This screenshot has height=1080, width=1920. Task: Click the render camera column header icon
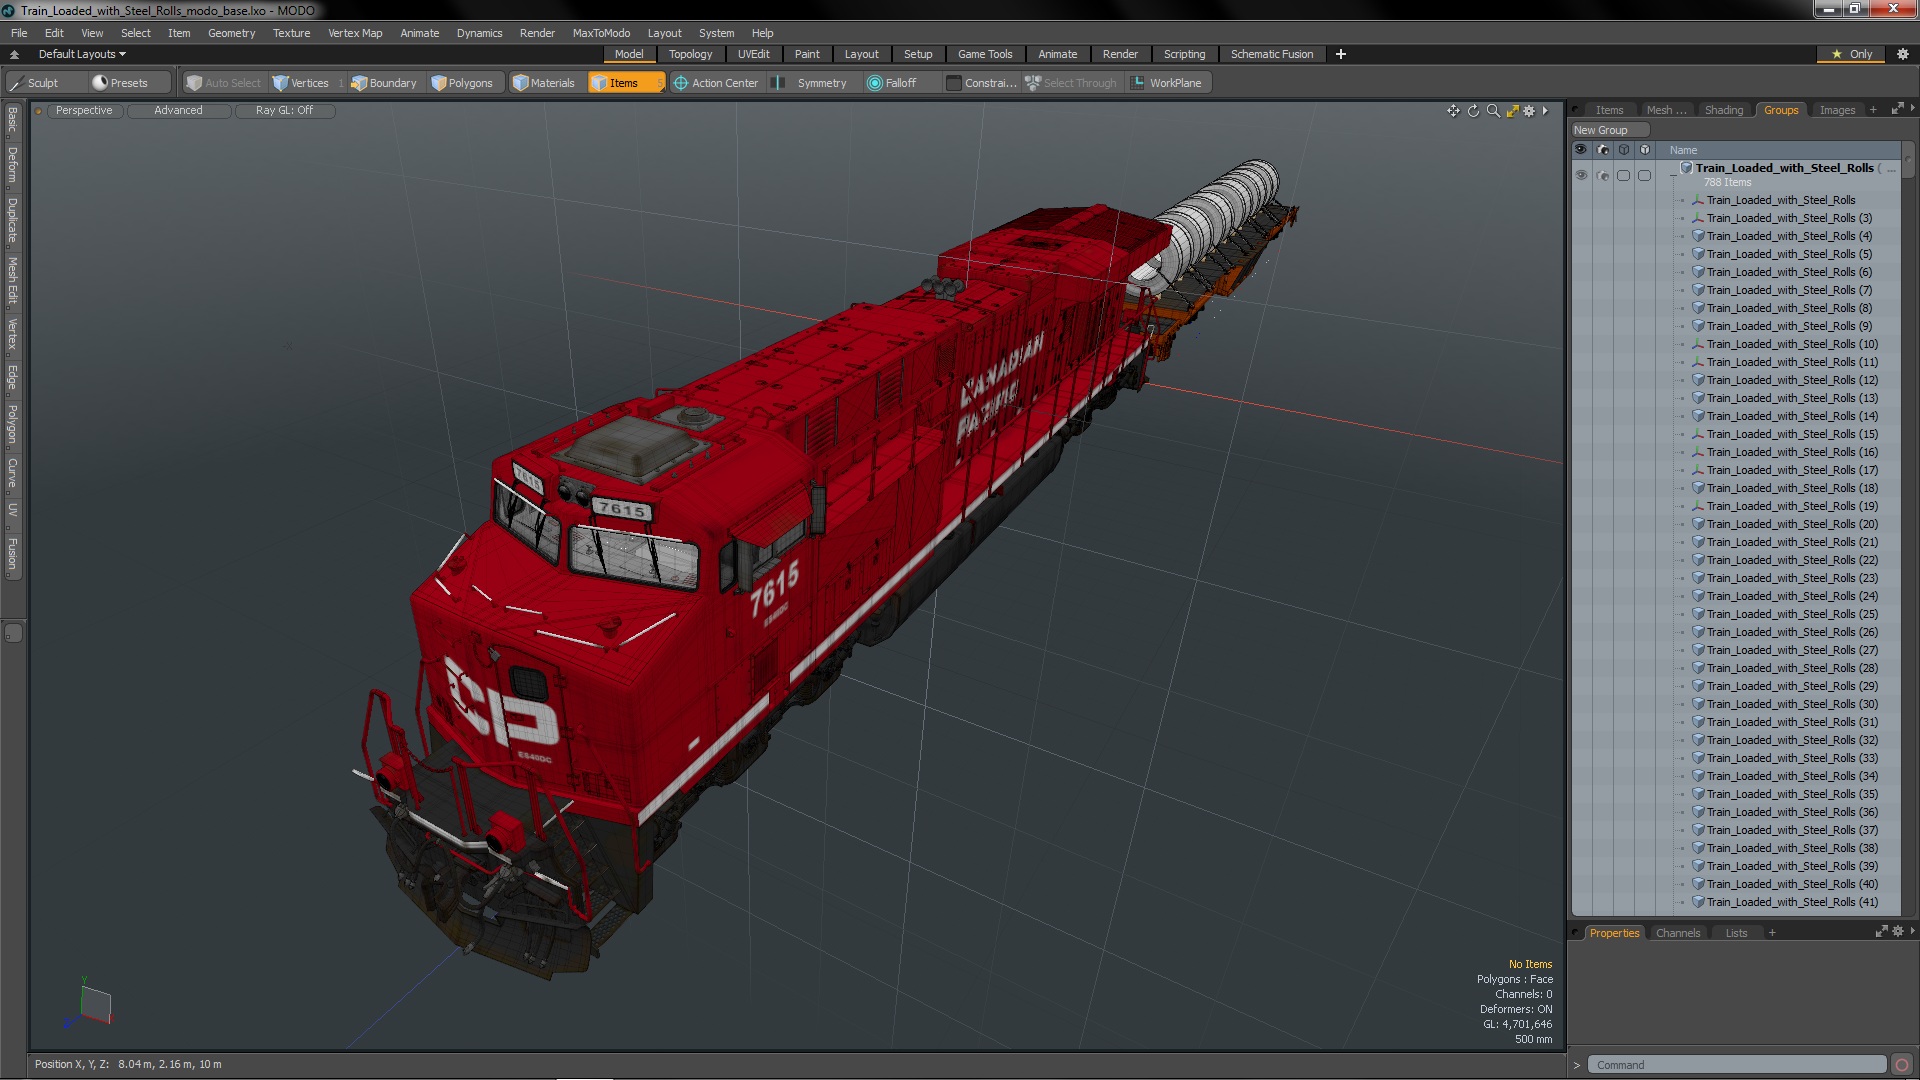1603,150
